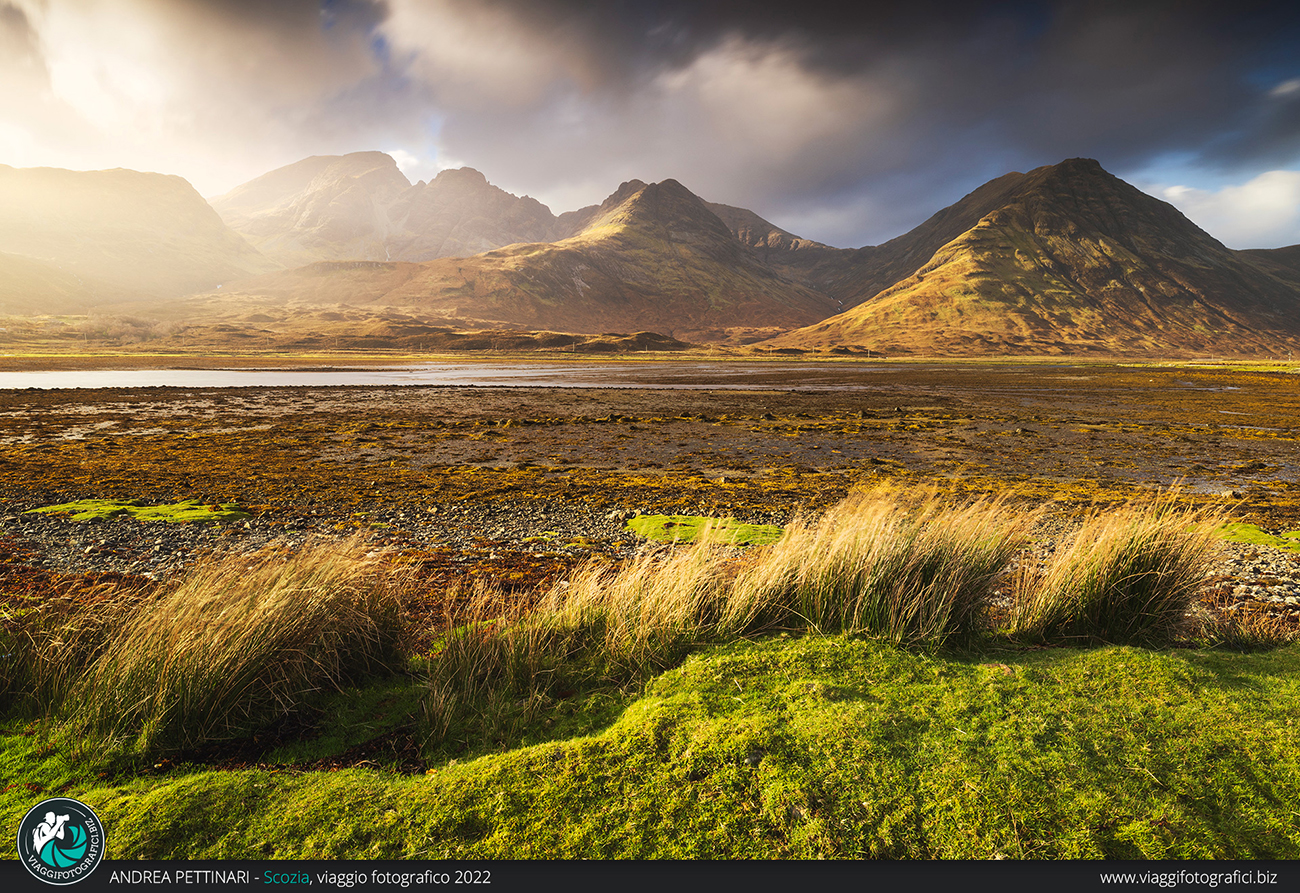This screenshot has width=1300, height=893.
Task: Click the "viaggio fotografico 2022" caption text
Action: [404, 877]
